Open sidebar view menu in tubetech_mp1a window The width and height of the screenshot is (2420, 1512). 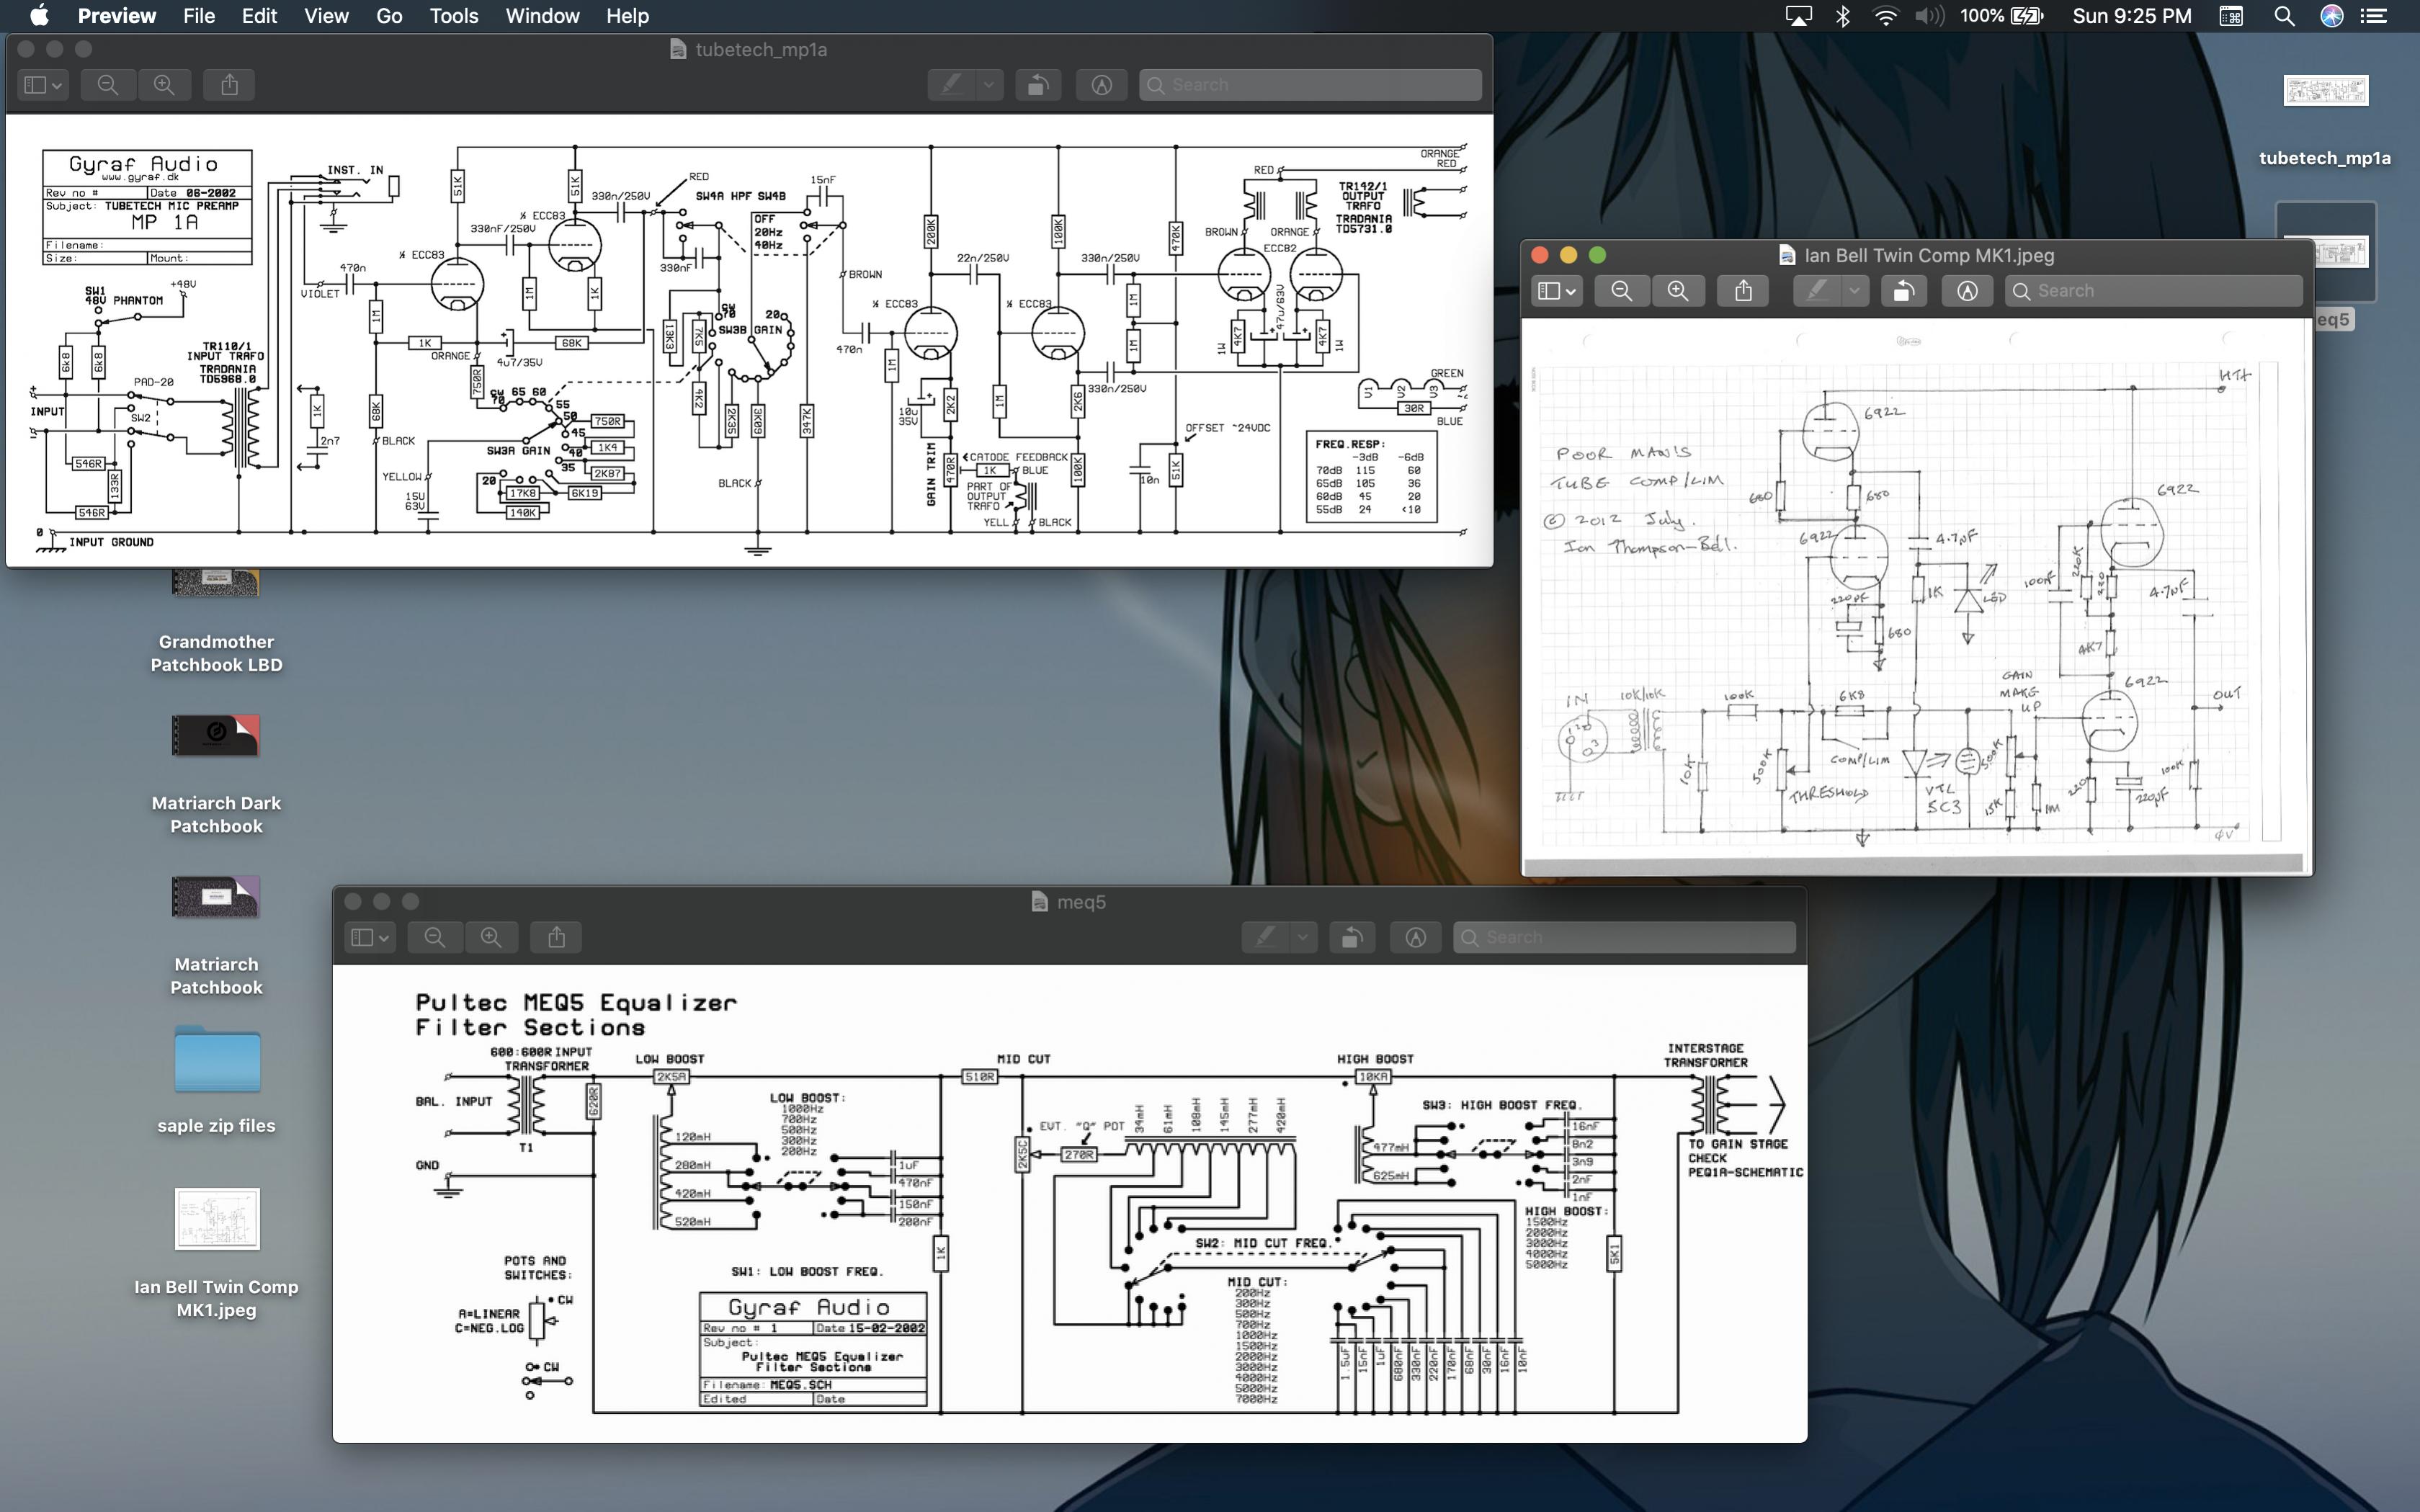pyautogui.click(x=43, y=85)
